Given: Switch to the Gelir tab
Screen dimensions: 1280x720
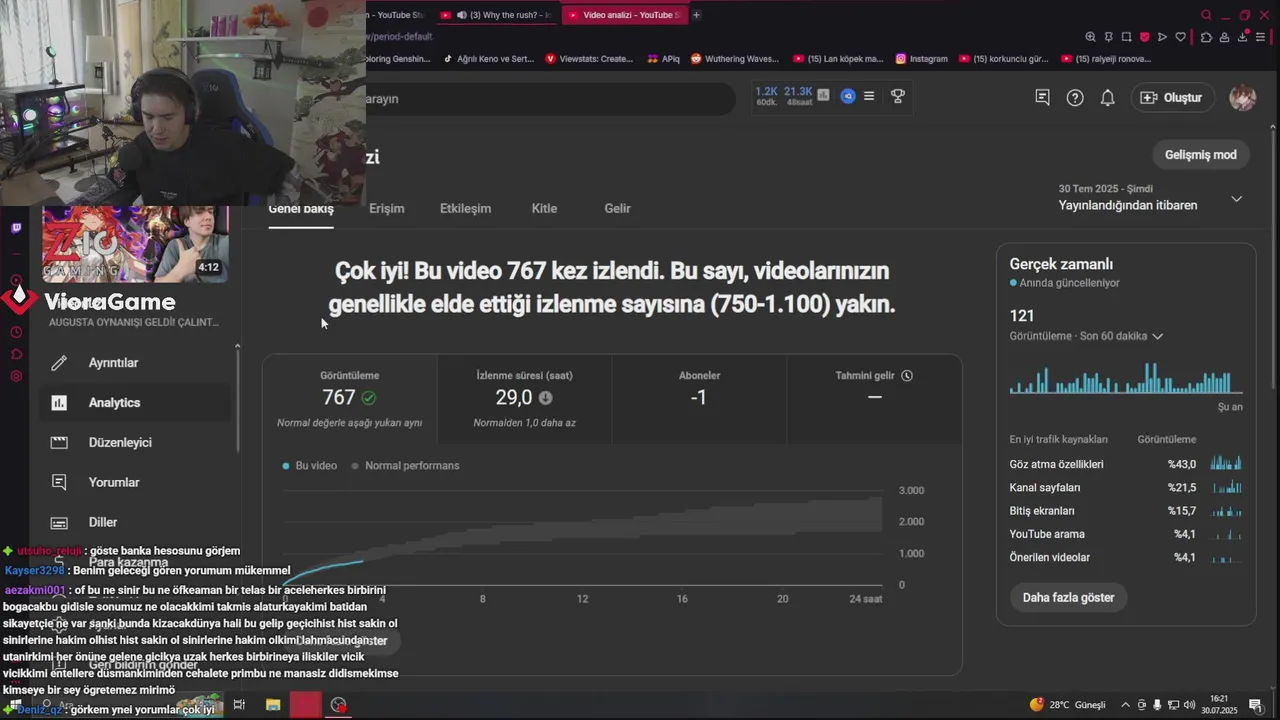Looking at the screenshot, I should 617,208.
